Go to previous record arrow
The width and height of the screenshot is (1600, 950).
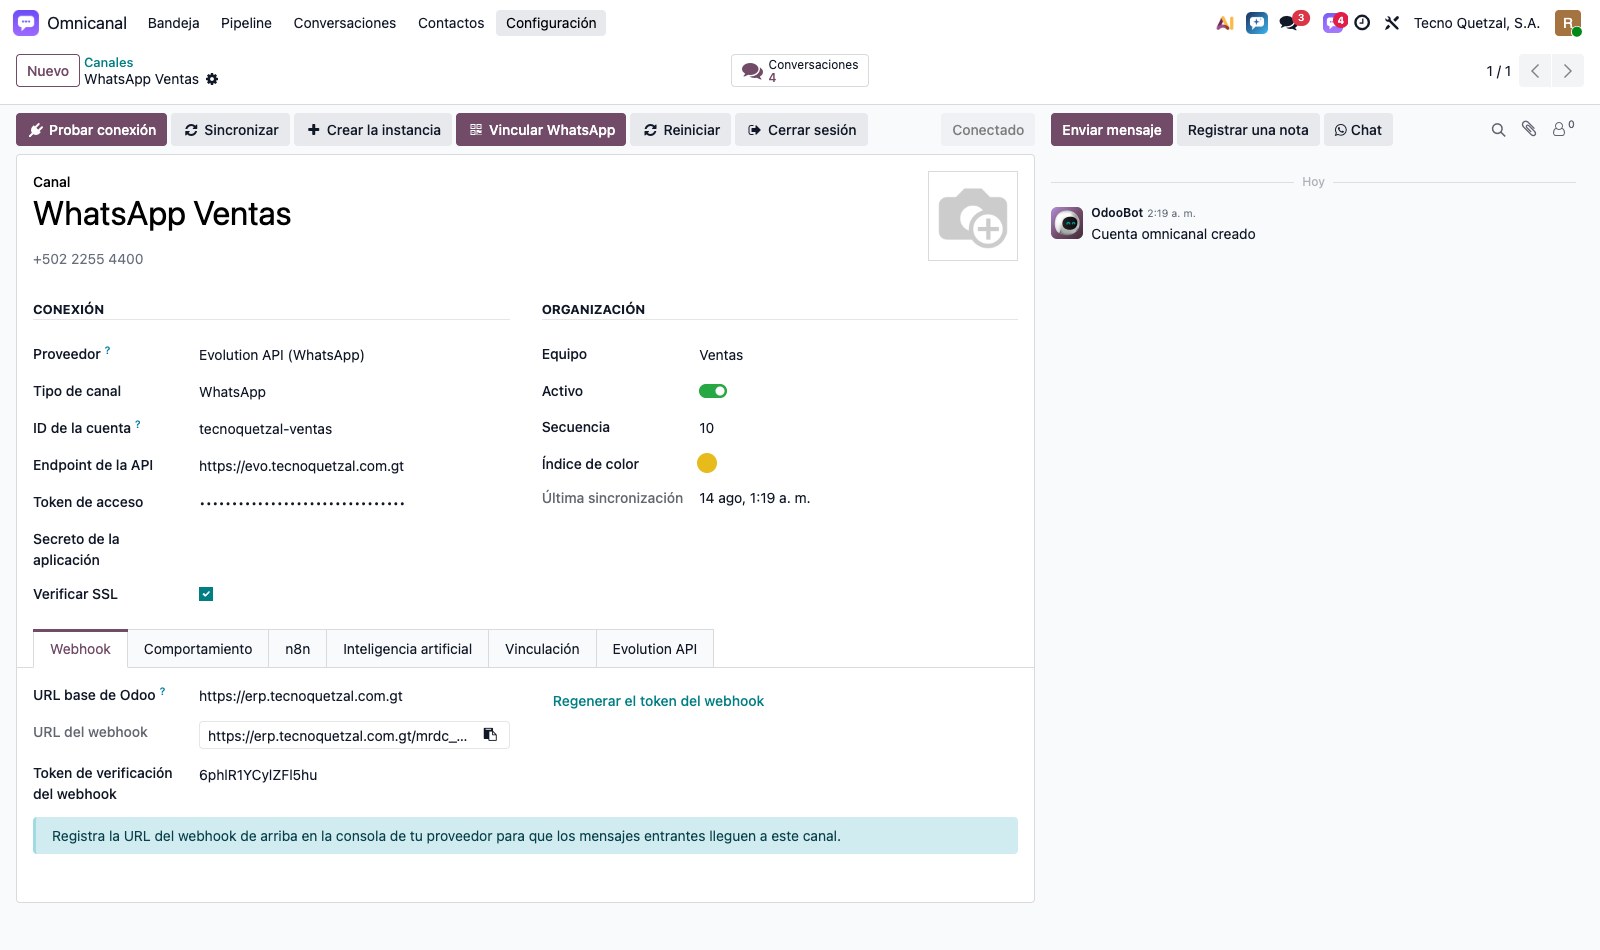tap(1535, 71)
